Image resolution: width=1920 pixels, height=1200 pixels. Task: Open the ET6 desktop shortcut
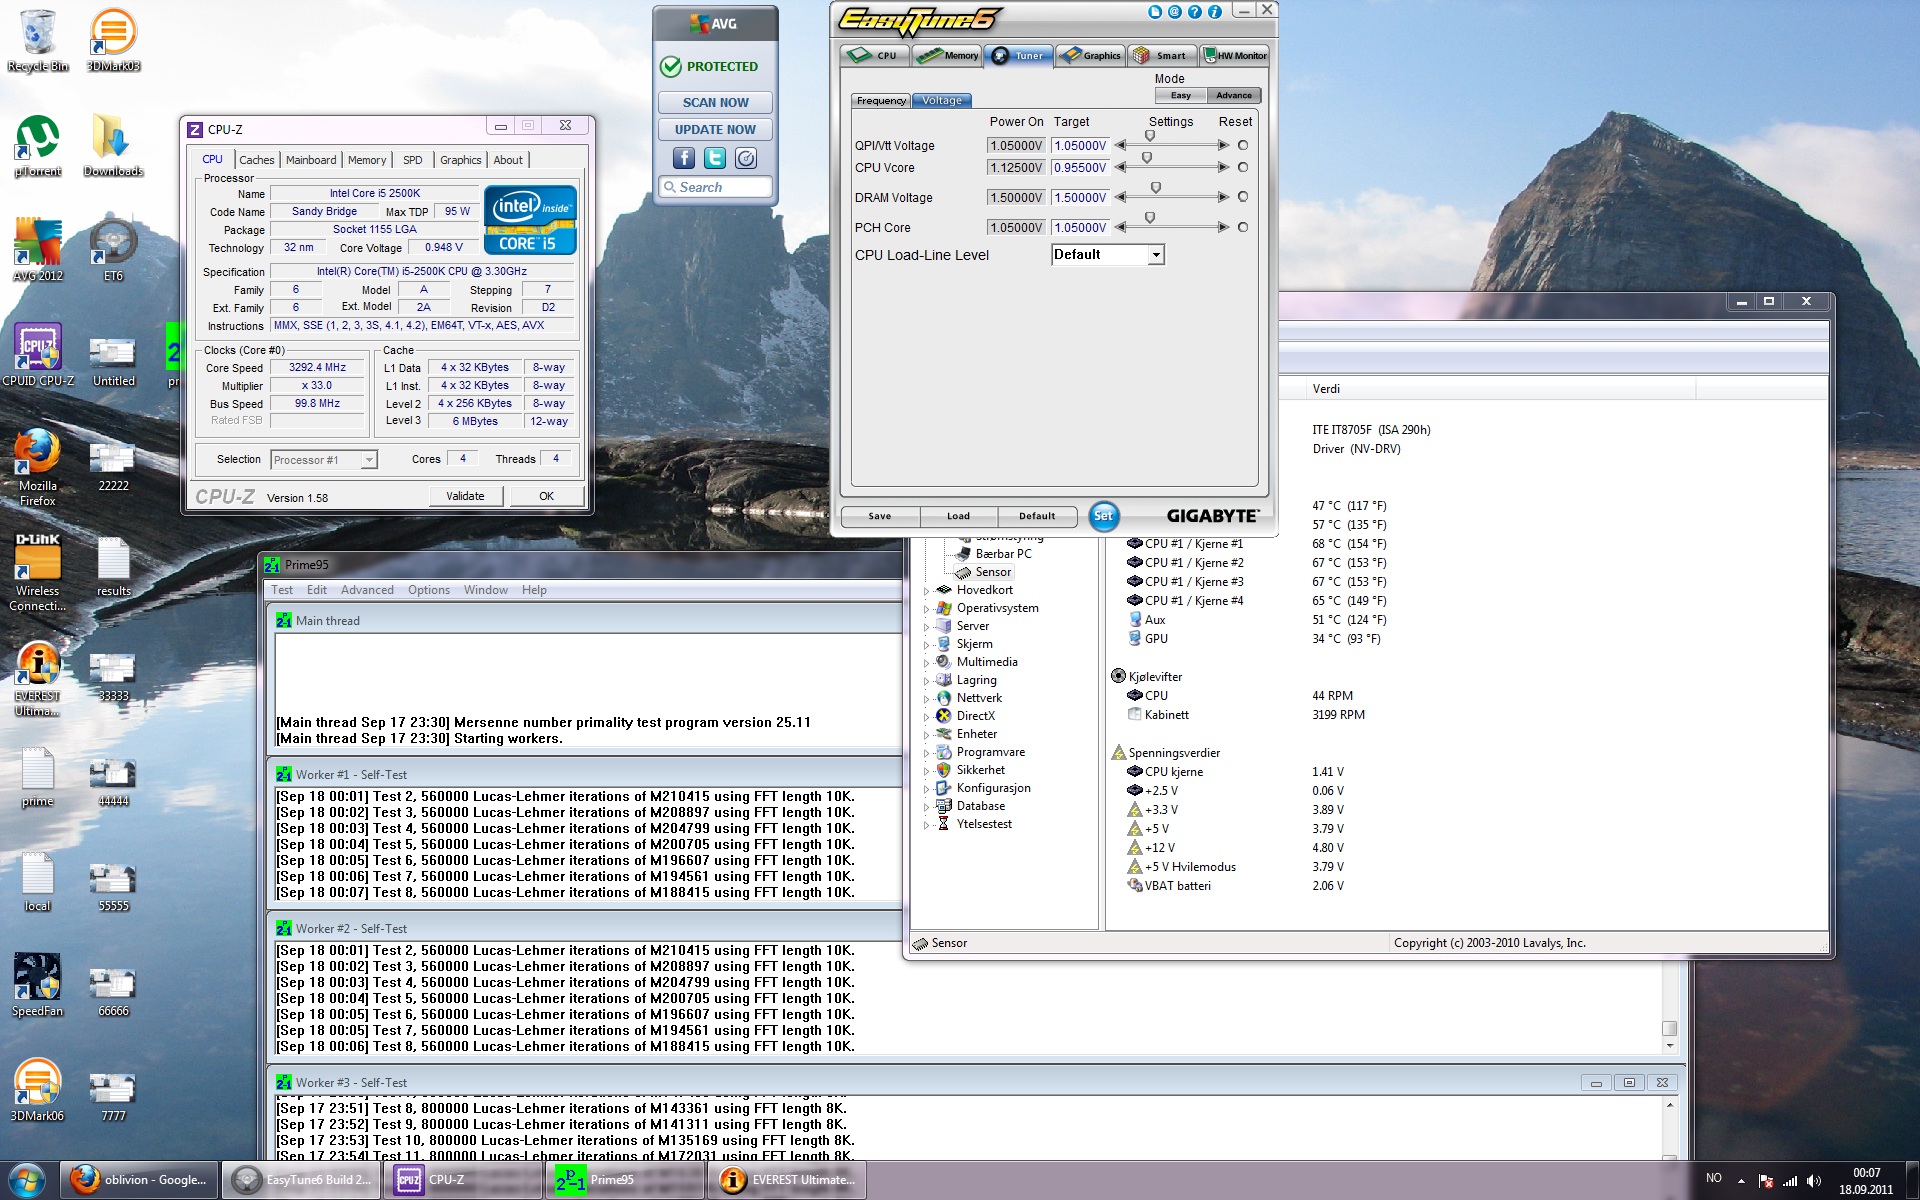pos(113,250)
